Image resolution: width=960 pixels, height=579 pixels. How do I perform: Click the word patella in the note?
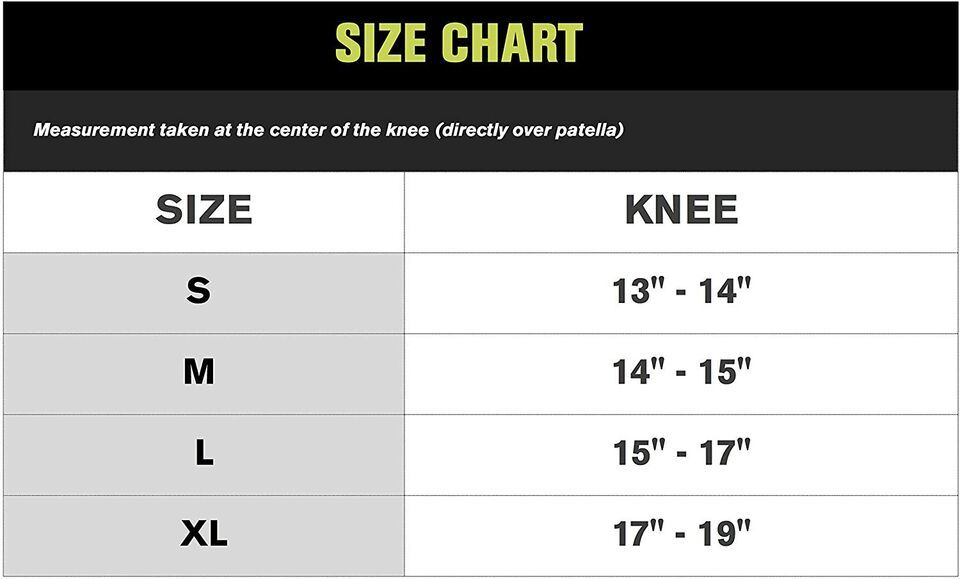[x=587, y=130]
